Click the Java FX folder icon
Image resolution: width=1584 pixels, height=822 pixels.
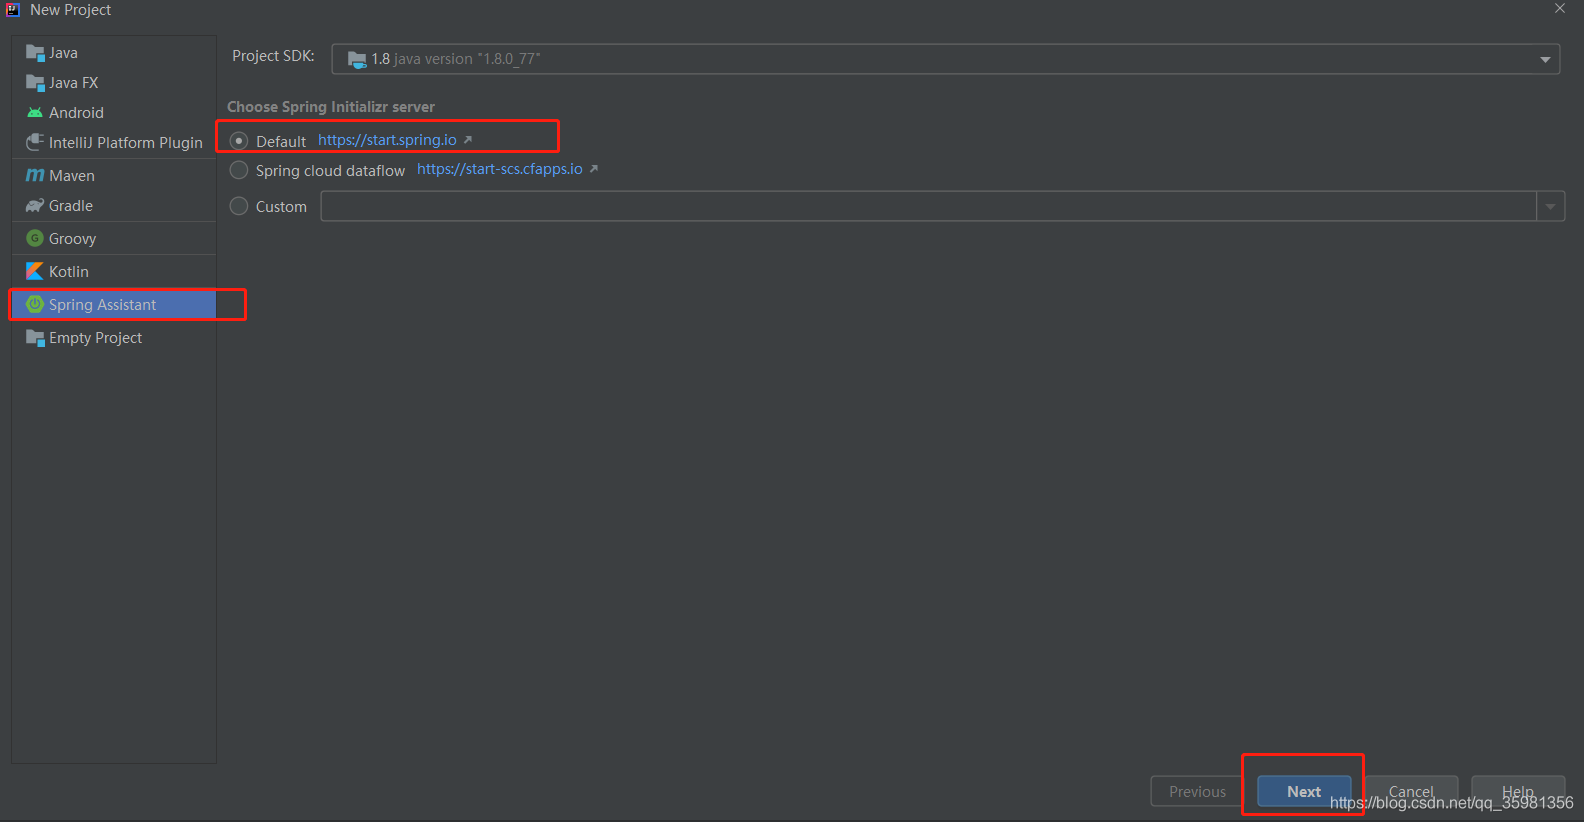35,83
